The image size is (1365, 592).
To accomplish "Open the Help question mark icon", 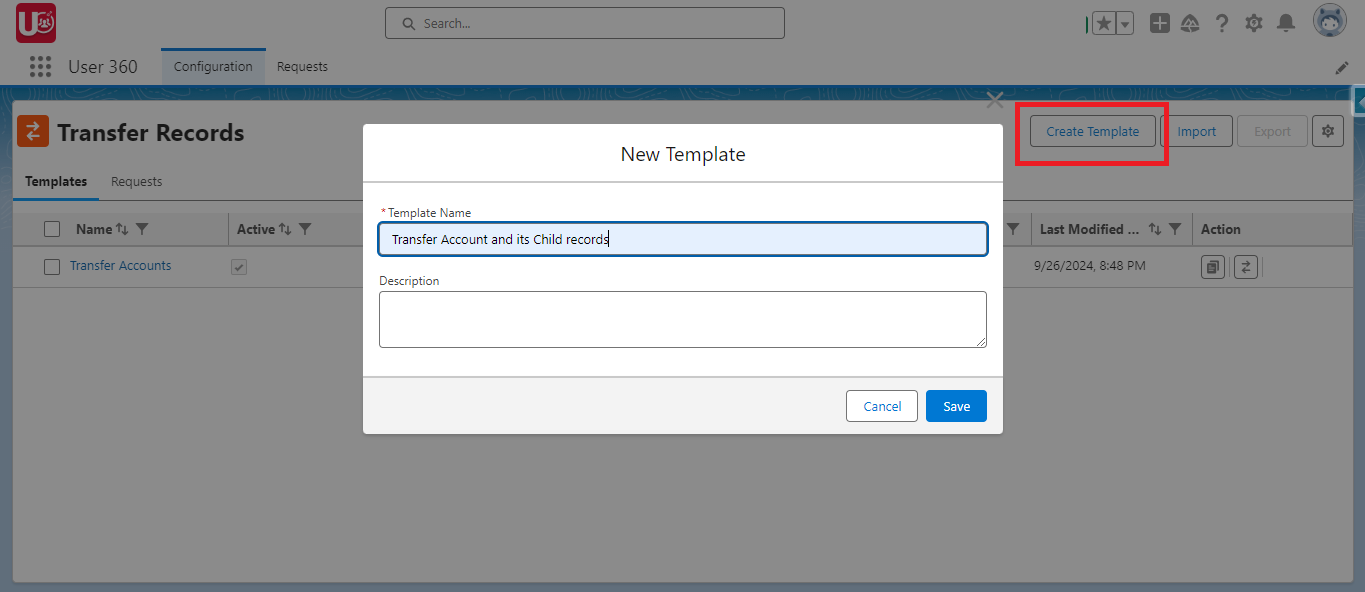I will [x=1222, y=23].
